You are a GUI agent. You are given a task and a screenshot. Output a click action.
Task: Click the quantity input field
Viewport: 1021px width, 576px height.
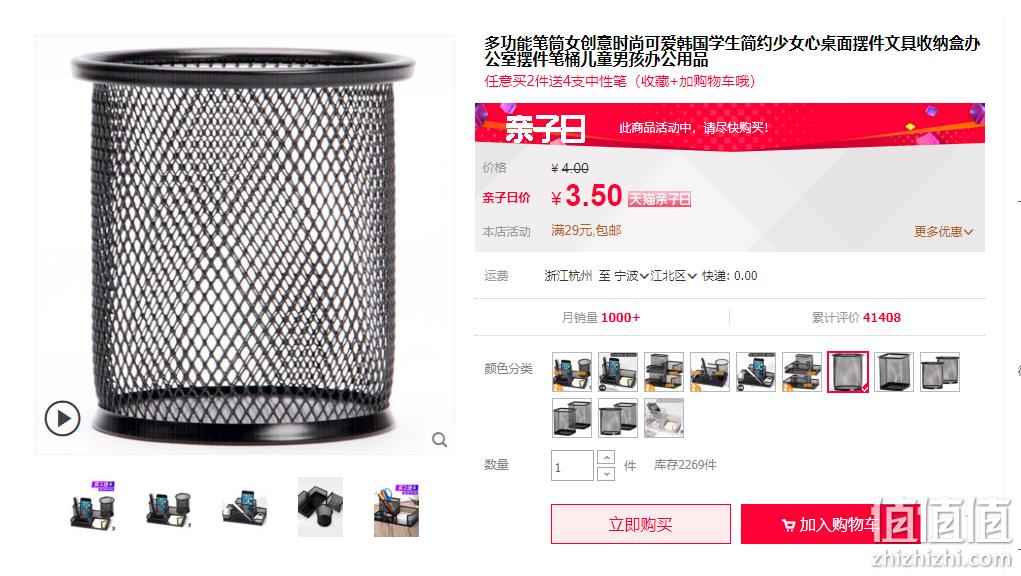[572, 466]
